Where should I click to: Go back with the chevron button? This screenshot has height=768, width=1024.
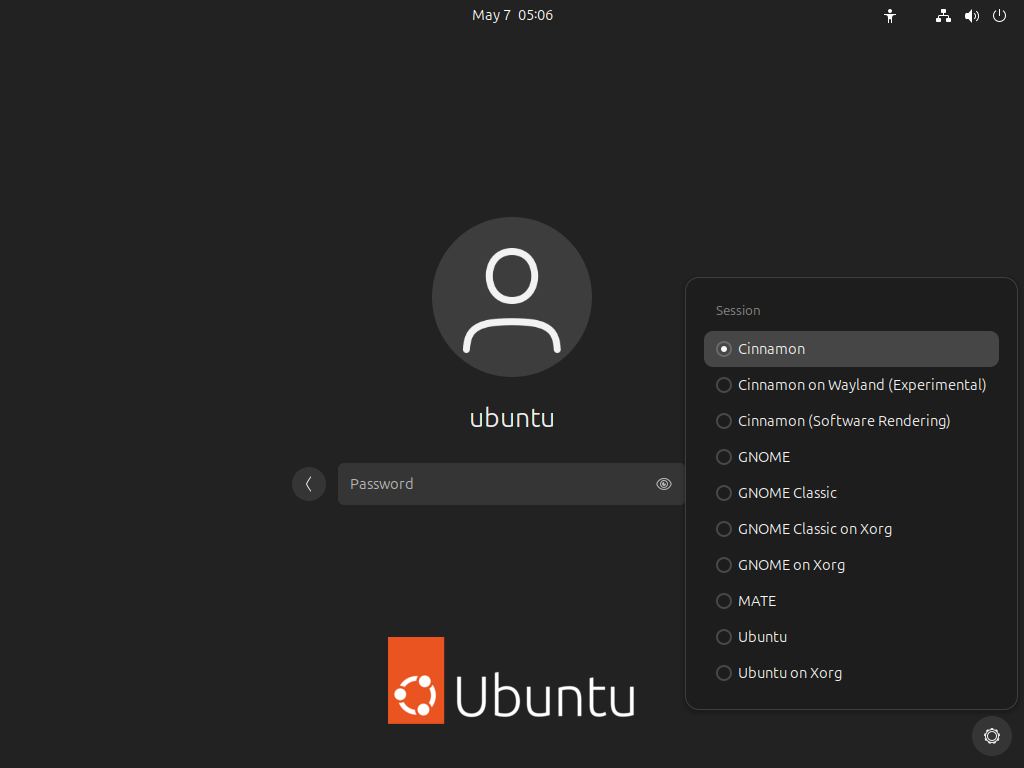point(309,484)
